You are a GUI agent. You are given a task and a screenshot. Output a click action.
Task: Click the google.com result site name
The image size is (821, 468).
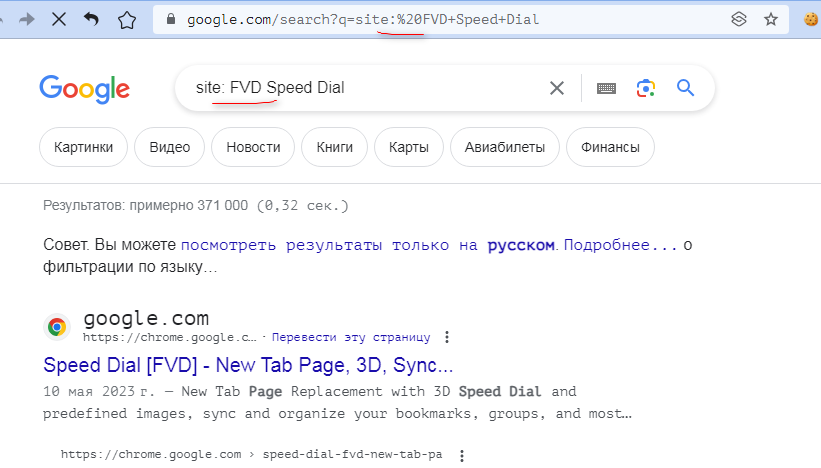point(146,318)
